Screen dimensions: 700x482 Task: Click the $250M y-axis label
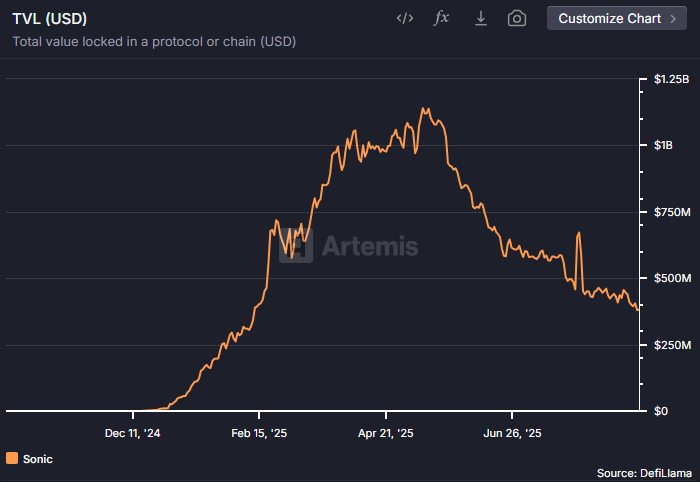point(672,345)
